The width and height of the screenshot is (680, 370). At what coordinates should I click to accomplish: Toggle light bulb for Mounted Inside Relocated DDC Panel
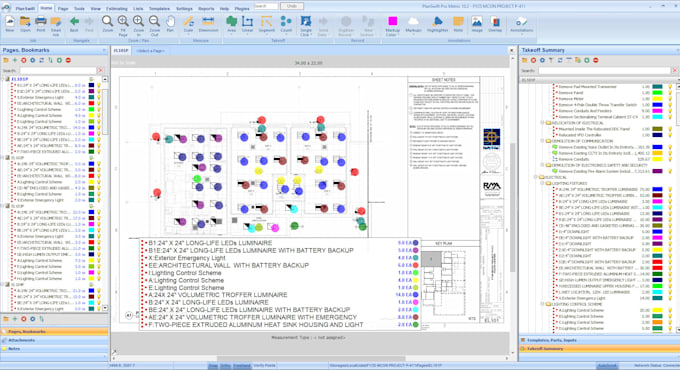[x=670, y=129]
